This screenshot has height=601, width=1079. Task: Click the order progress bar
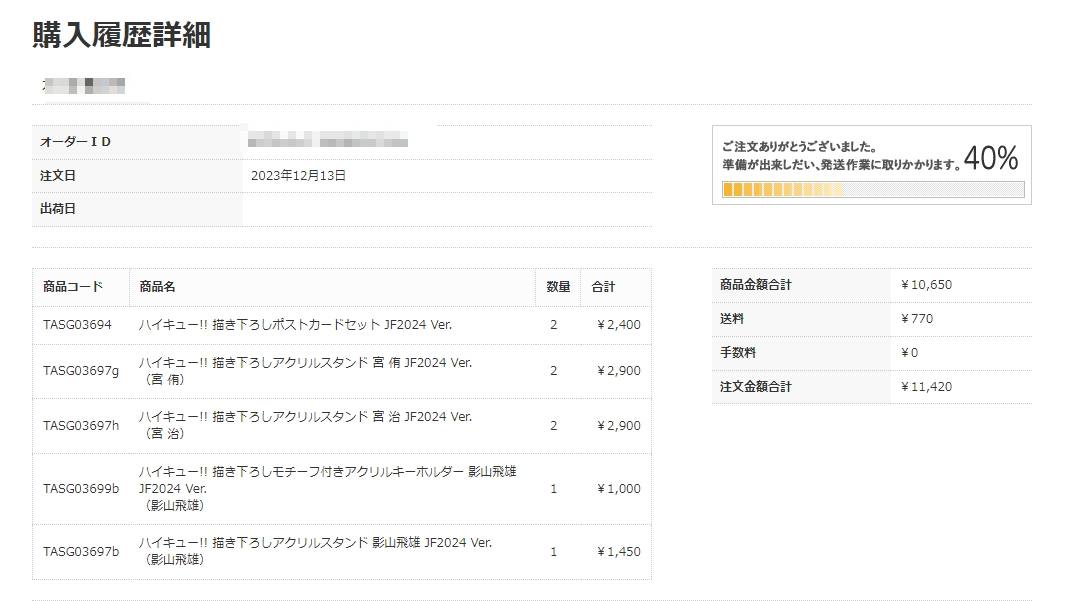pyautogui.click(x=873, y=189)
